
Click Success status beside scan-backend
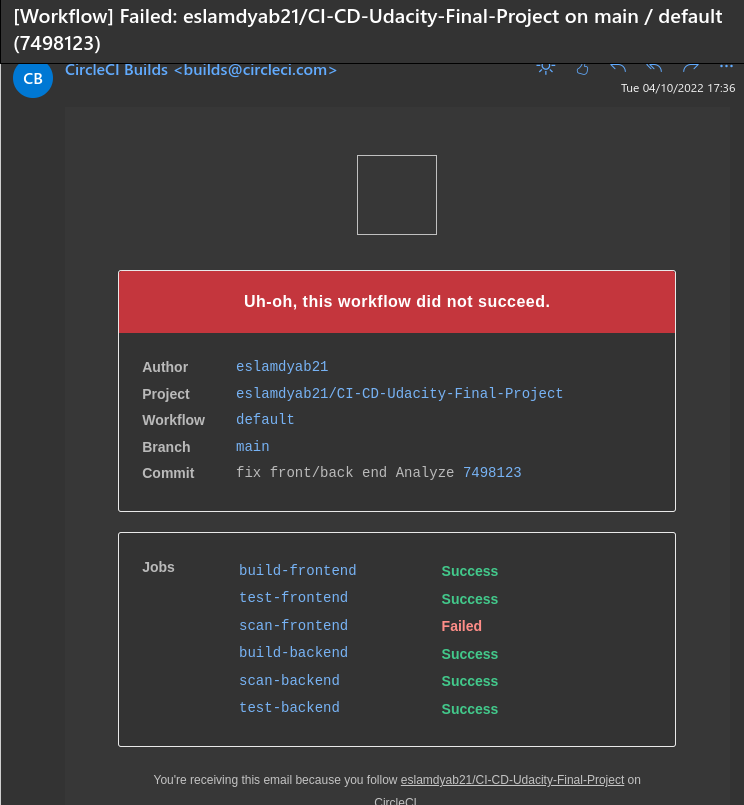click(470, 681)
